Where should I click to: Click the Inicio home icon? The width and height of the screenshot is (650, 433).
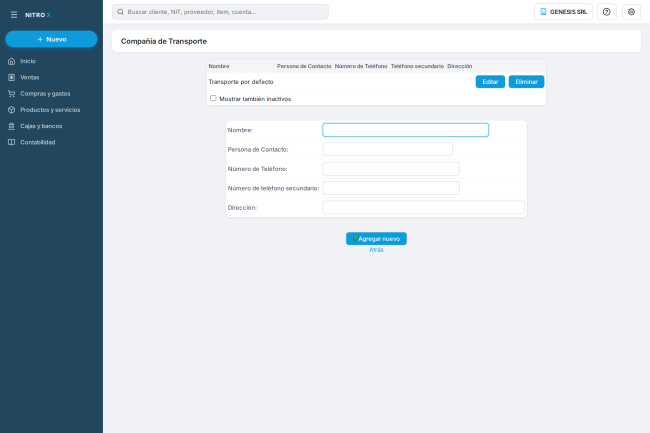coord(12,61)
